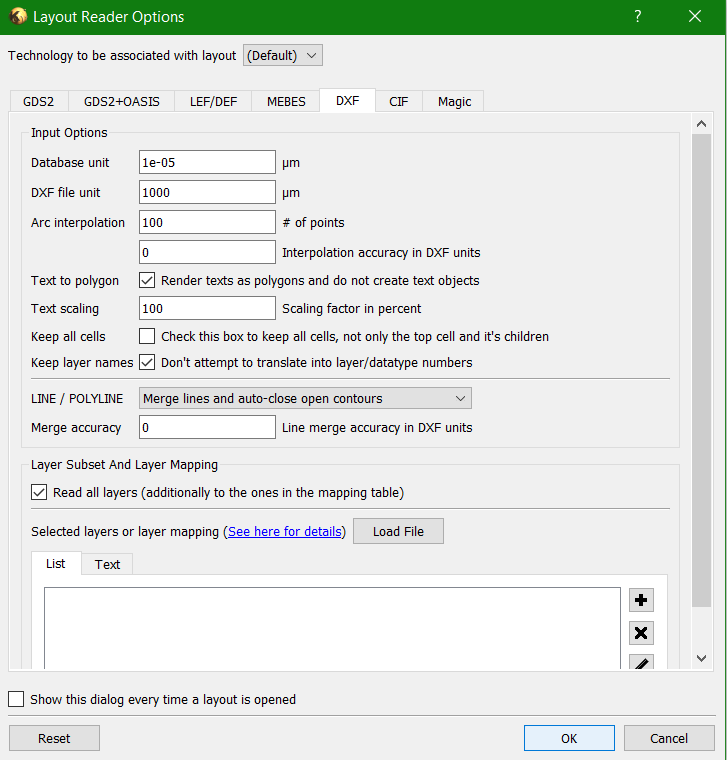Switch to the GDS2 tab
The height and width of the screenshot is (760, 727).
click(x=39, y=101)
